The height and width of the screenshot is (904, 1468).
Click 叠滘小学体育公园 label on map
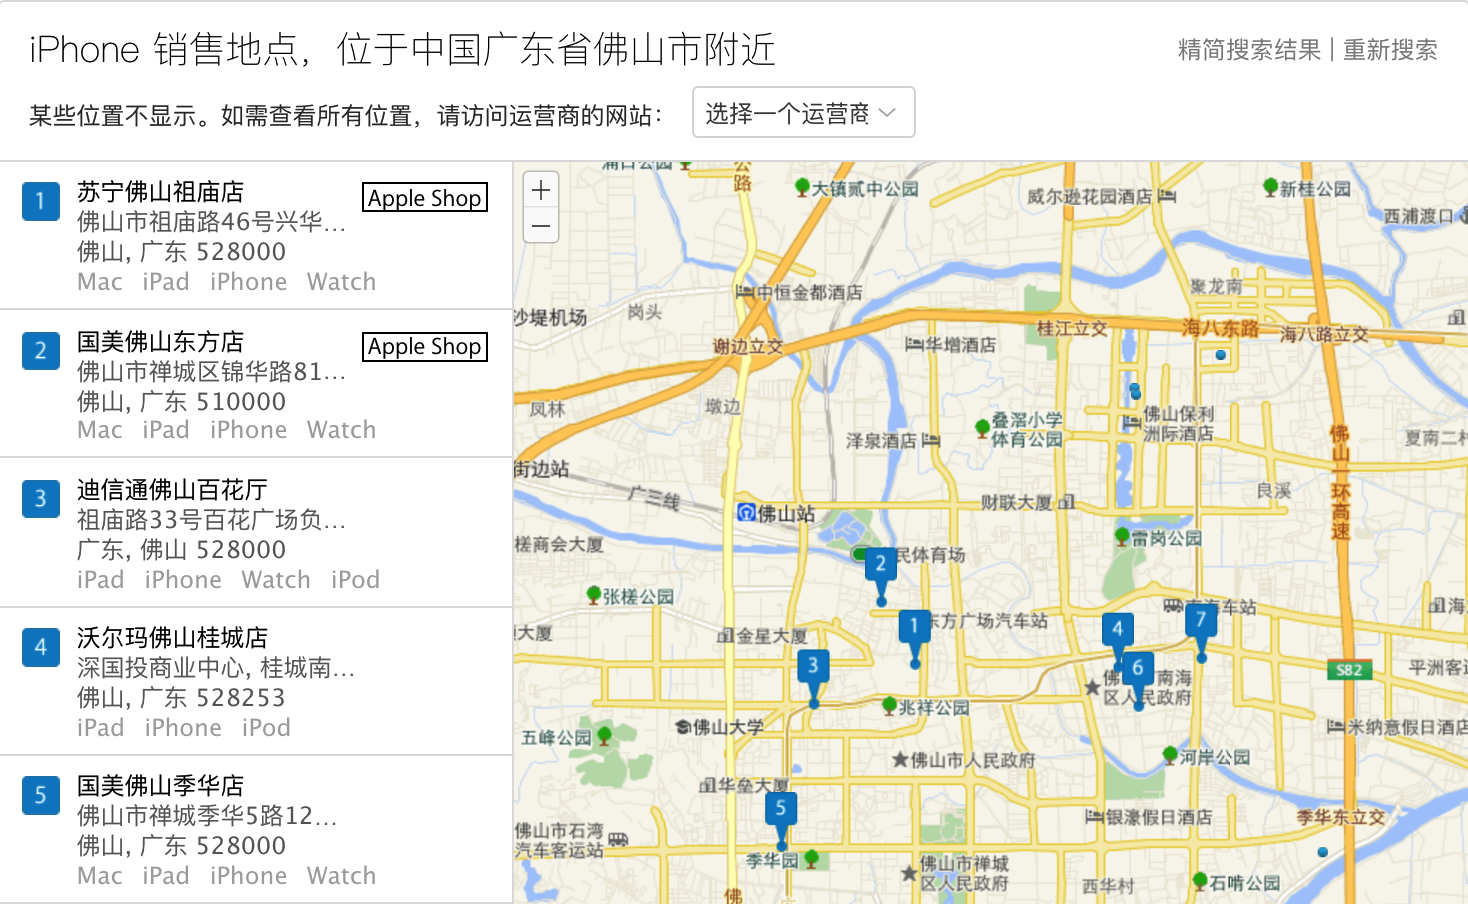pyautogui.click(x=1027, y=429)
